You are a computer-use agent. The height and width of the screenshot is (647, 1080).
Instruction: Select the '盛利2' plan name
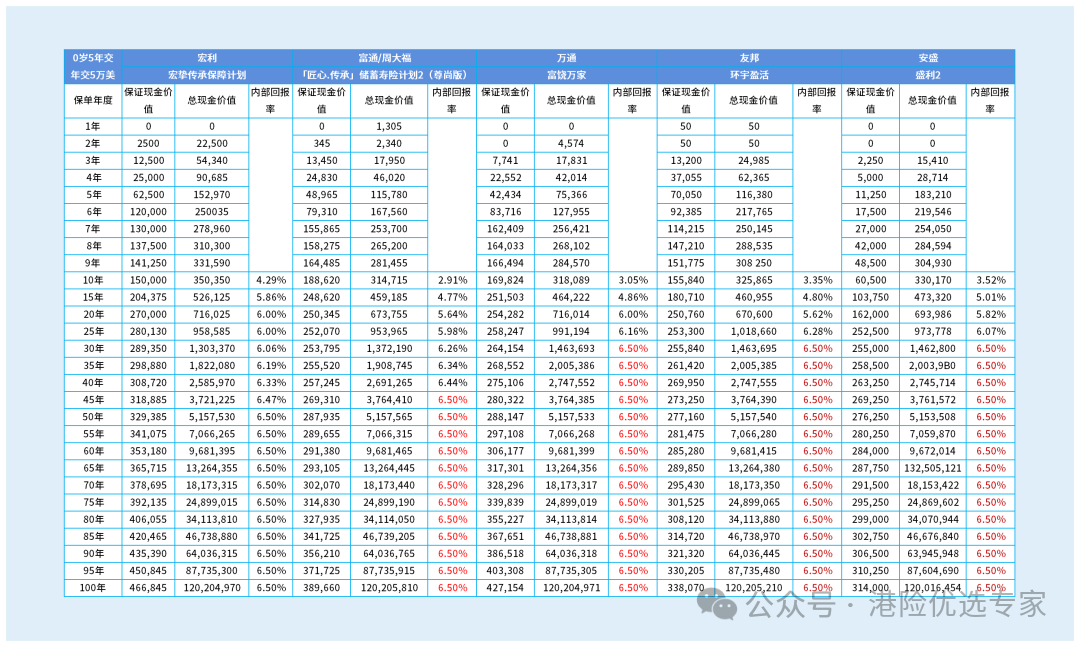click(928, 75)
